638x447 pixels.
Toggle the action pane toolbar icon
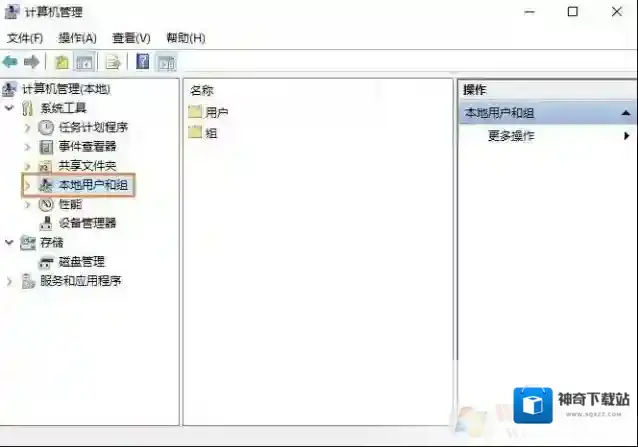[x=166, y=62]
